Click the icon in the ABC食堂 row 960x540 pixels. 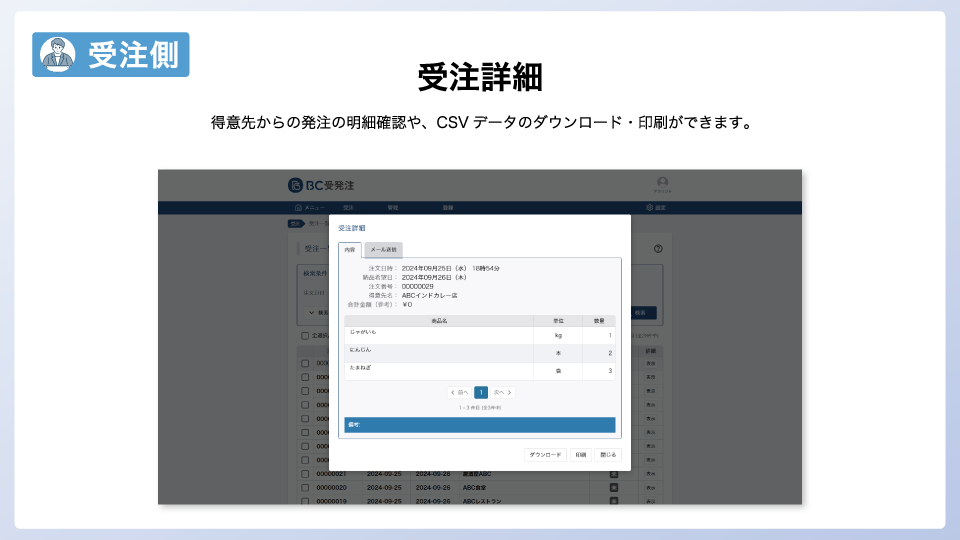(x=613, y=488)
